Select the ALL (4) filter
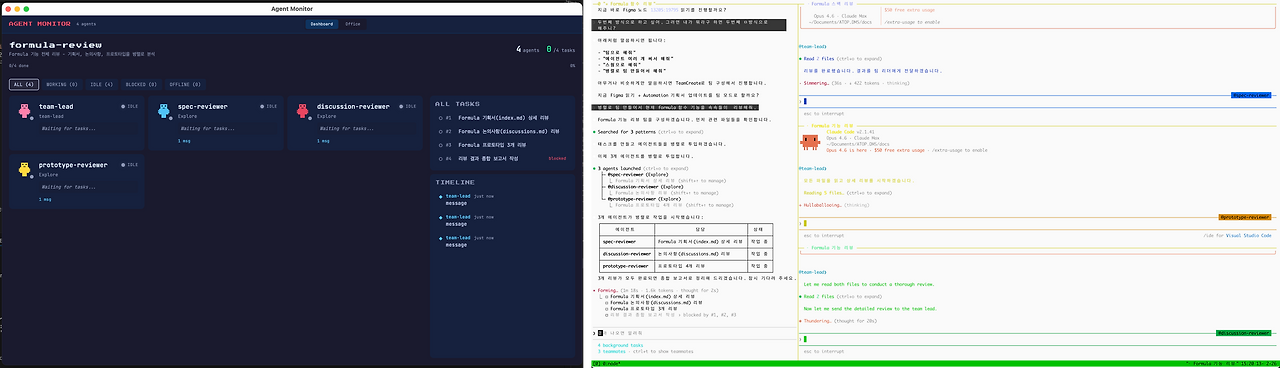Viewport: 1280px width, 368px height. 24,85
